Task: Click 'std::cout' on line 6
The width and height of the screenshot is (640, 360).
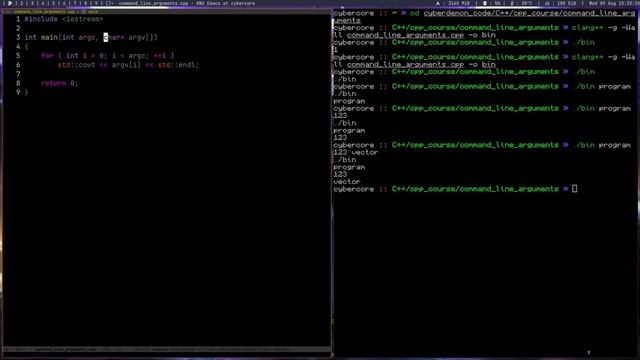Action: (x=76, y=65)
